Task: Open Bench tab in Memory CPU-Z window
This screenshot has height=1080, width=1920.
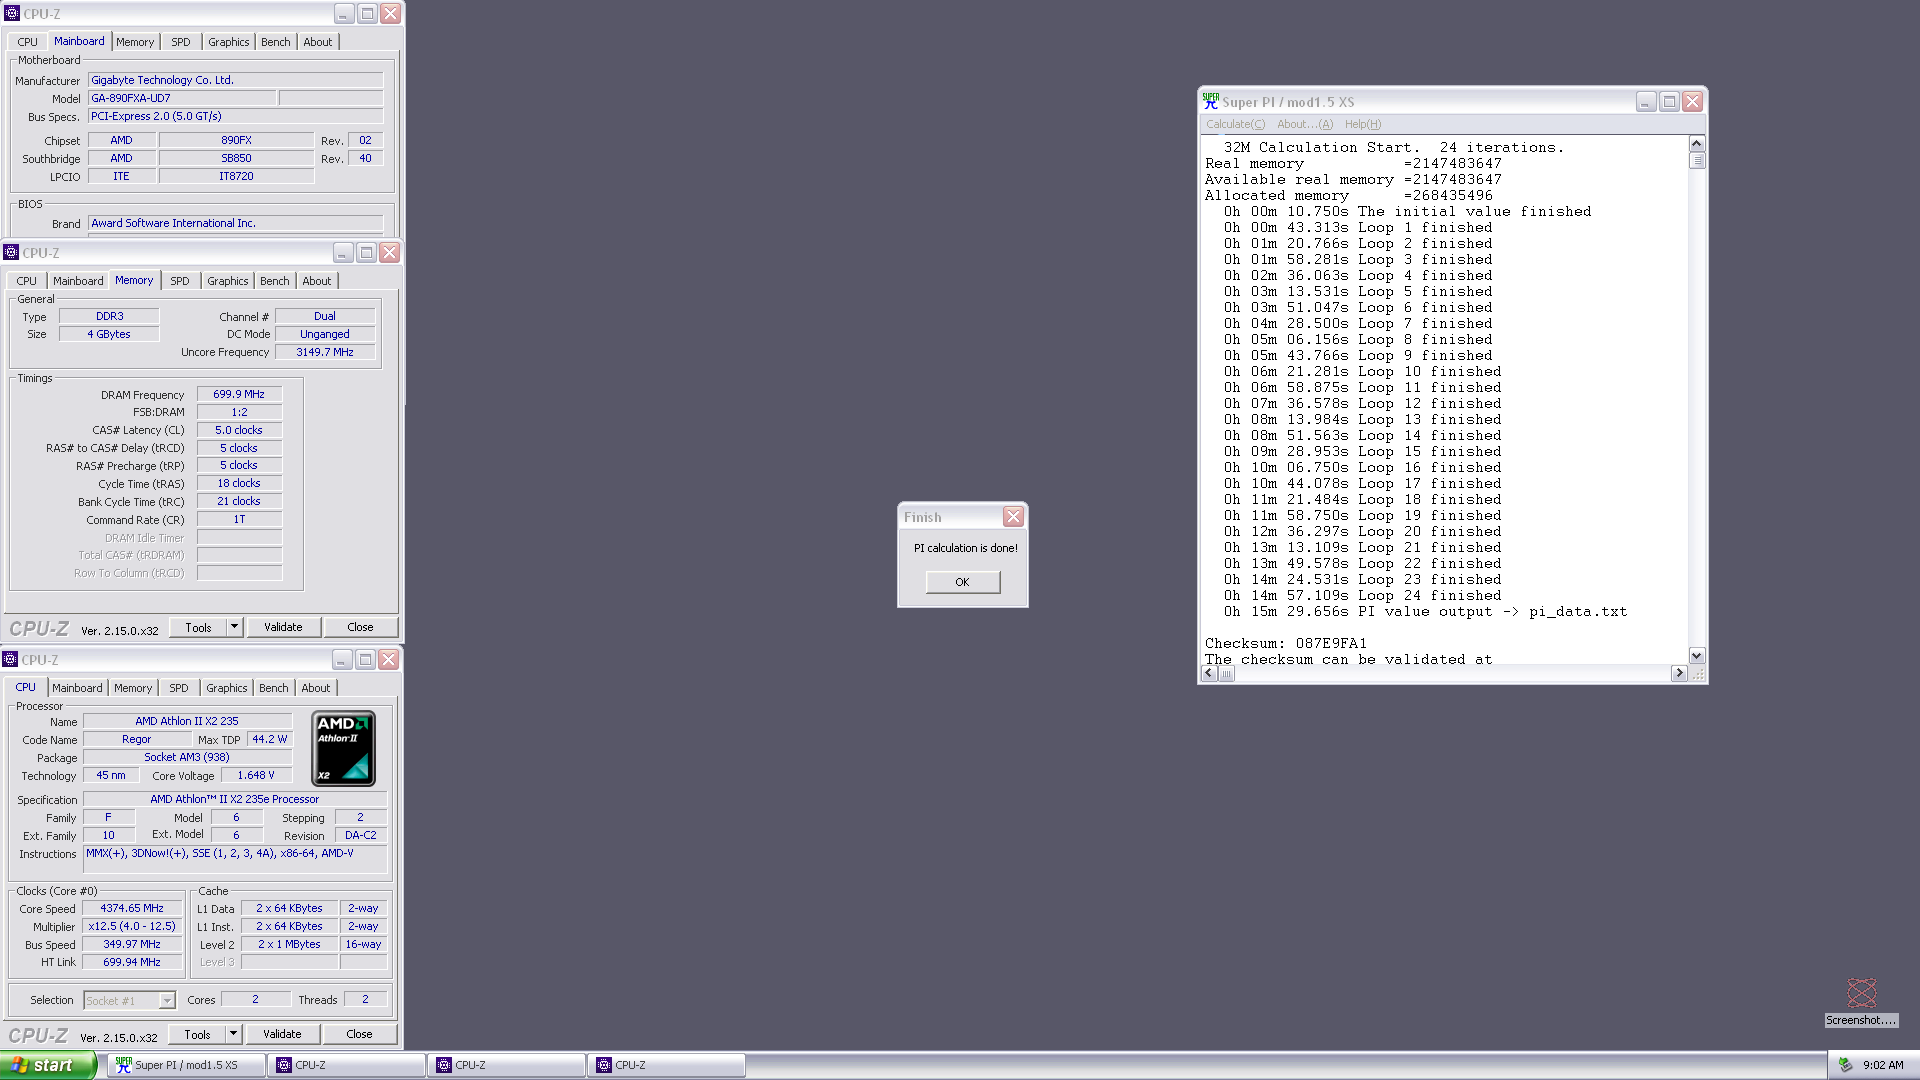Action: tap(274, 281)
